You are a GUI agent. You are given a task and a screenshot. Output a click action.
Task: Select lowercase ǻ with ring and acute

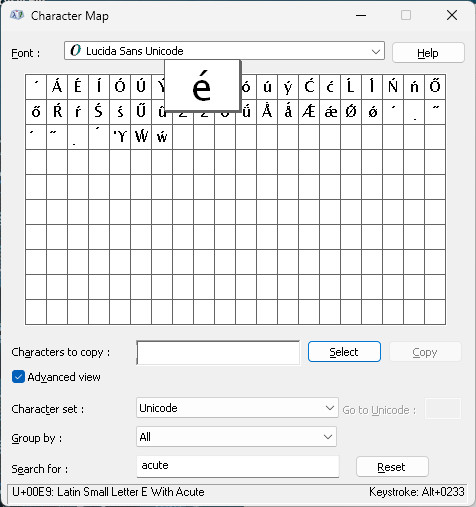click(x=288, y=112)
